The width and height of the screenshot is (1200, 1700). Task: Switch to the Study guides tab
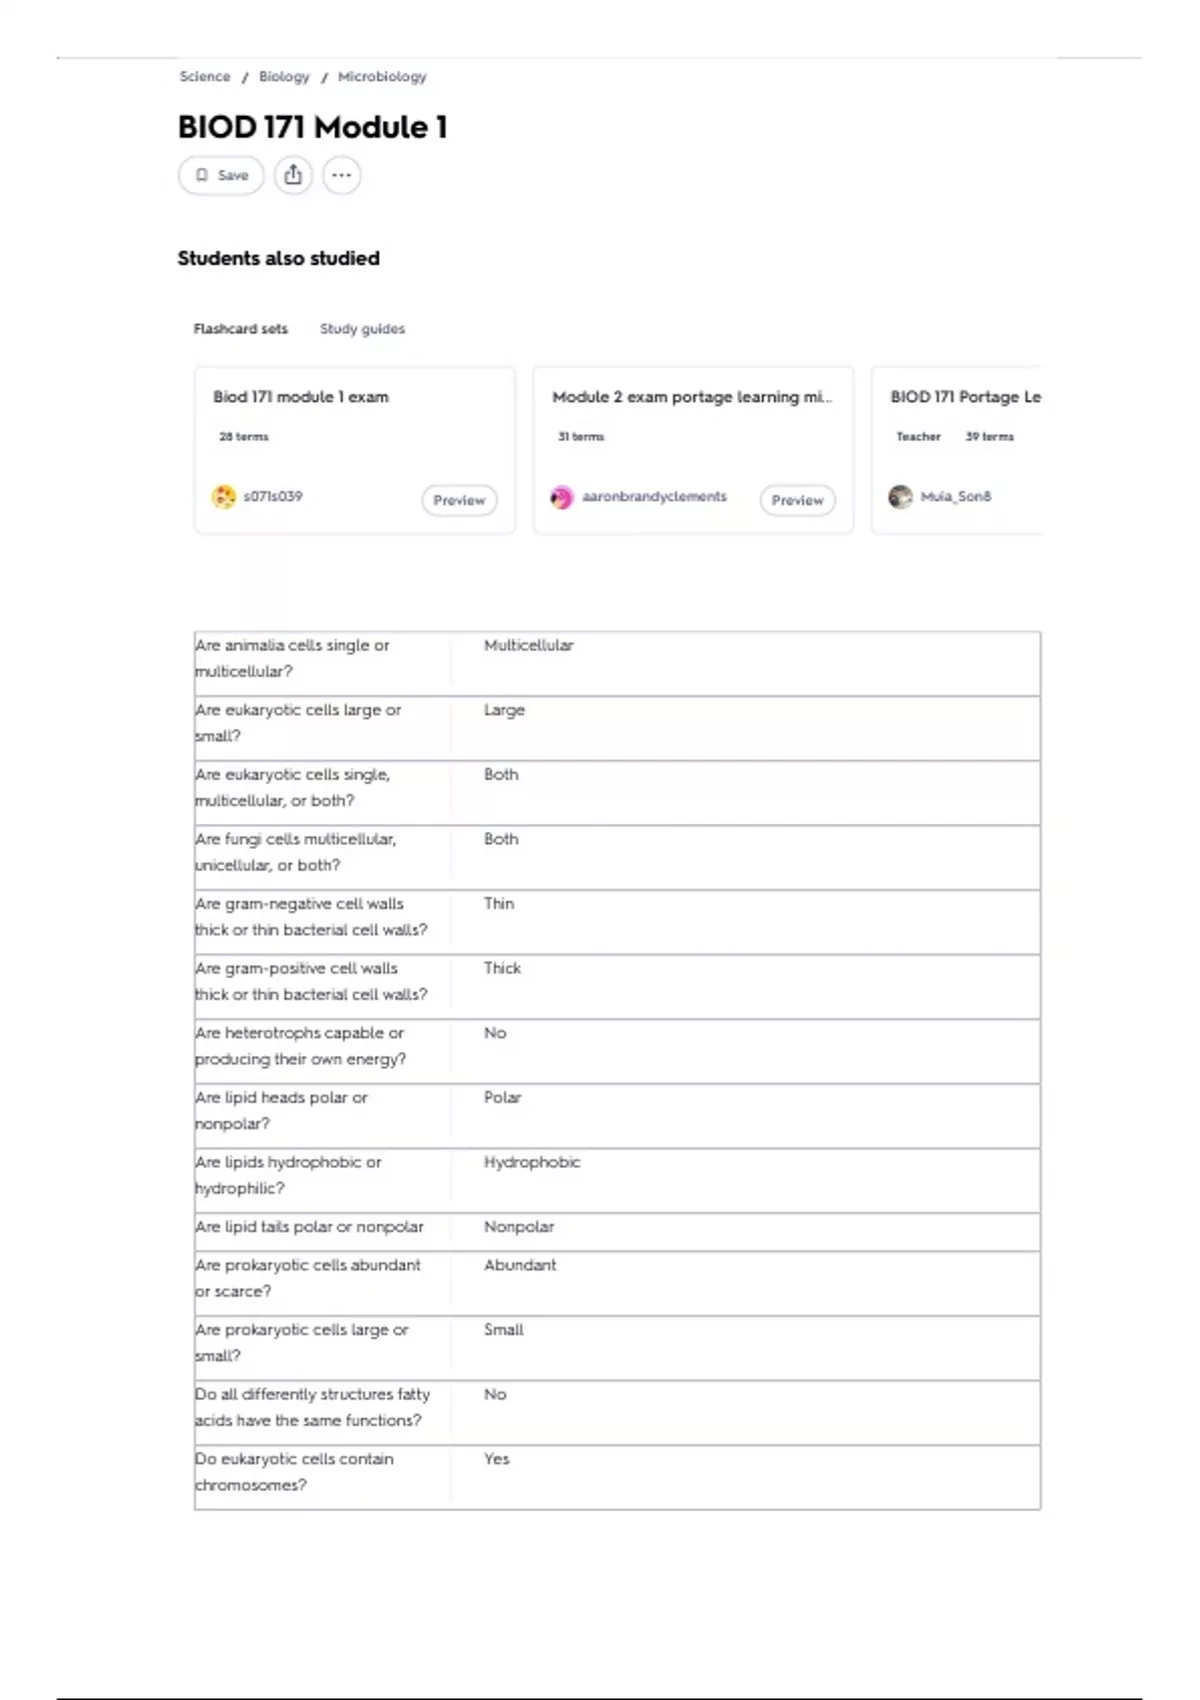pos(362,329)
